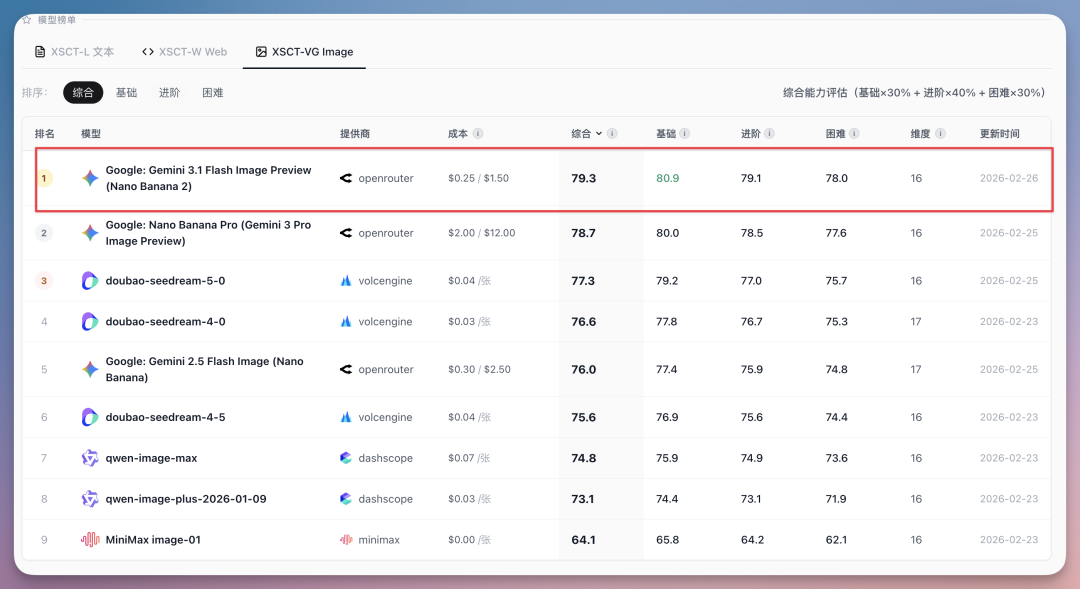Sort by 基础 option
Image resolution: width=1080 pixels, height=589 pixels.
[x=126, y=92]
